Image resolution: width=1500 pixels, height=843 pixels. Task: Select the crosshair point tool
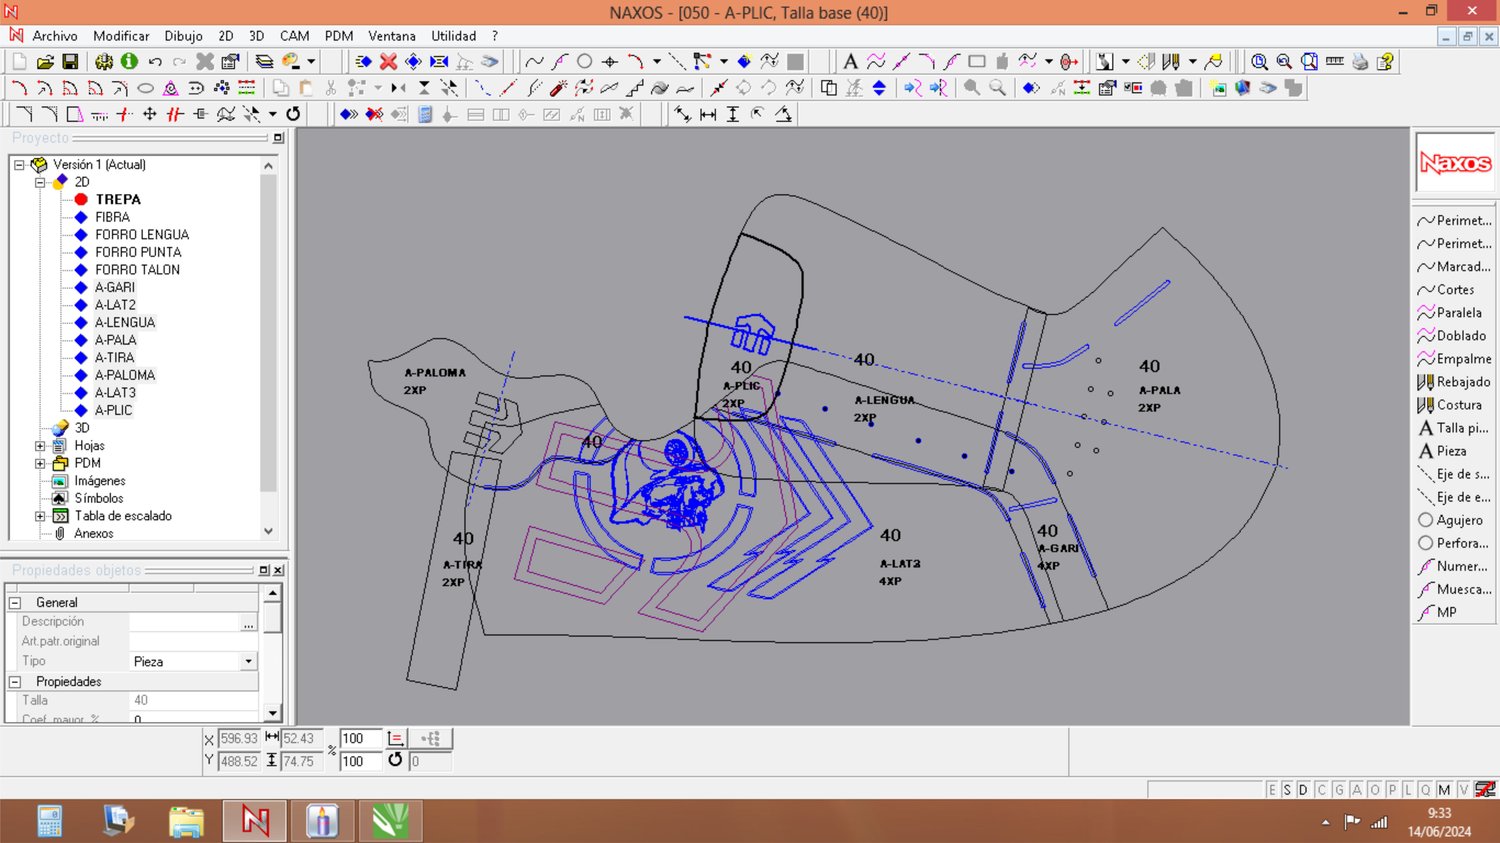tap(610, 62)
